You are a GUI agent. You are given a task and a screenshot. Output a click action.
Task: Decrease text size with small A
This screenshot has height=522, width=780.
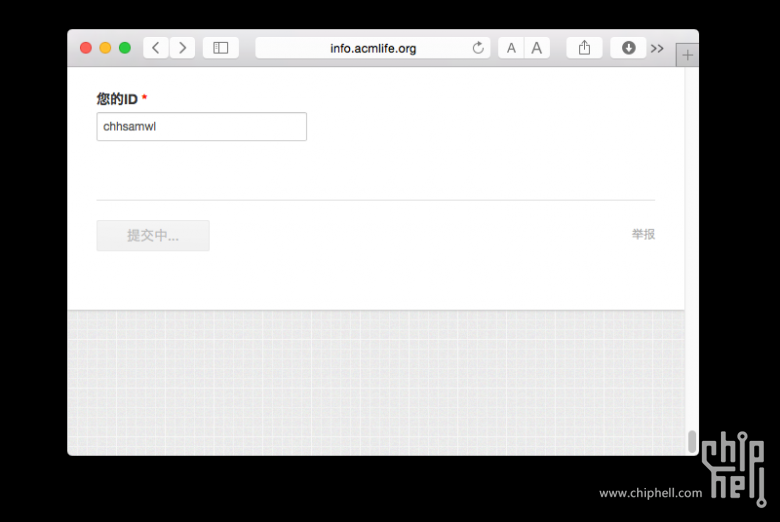(511, 48)
